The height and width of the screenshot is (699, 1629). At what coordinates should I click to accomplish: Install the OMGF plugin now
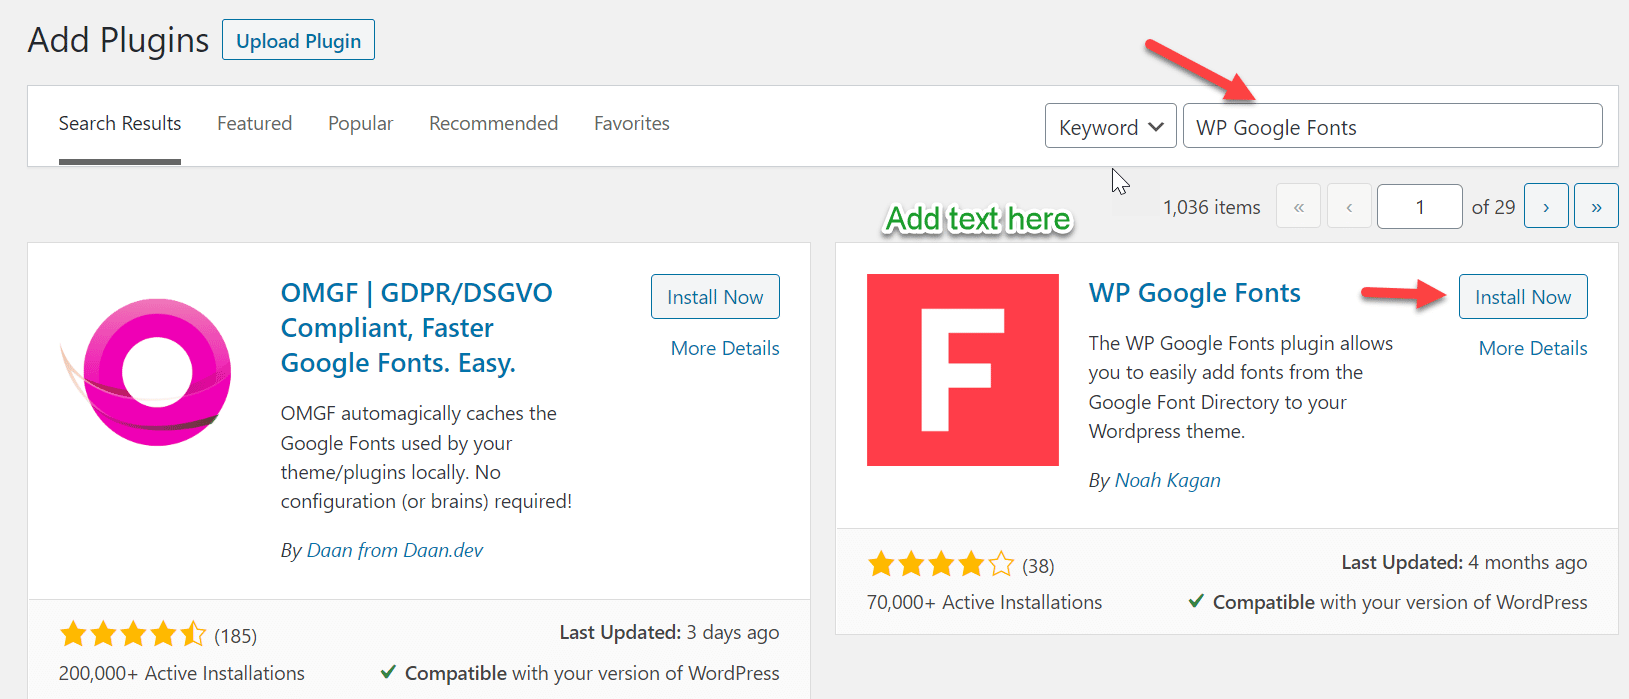[715, 297]
